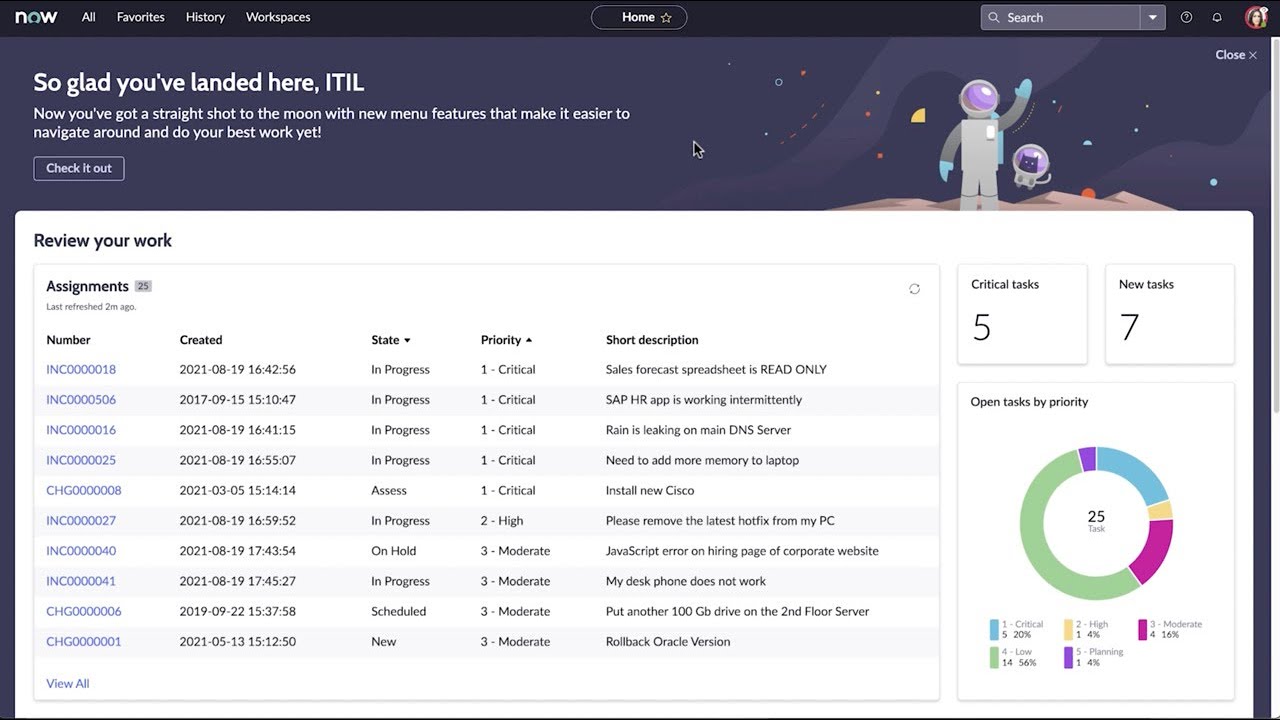Click the created date 2017-09-15 15:10:47
This screenshot has height=720, width=1280.
point(238,399)
